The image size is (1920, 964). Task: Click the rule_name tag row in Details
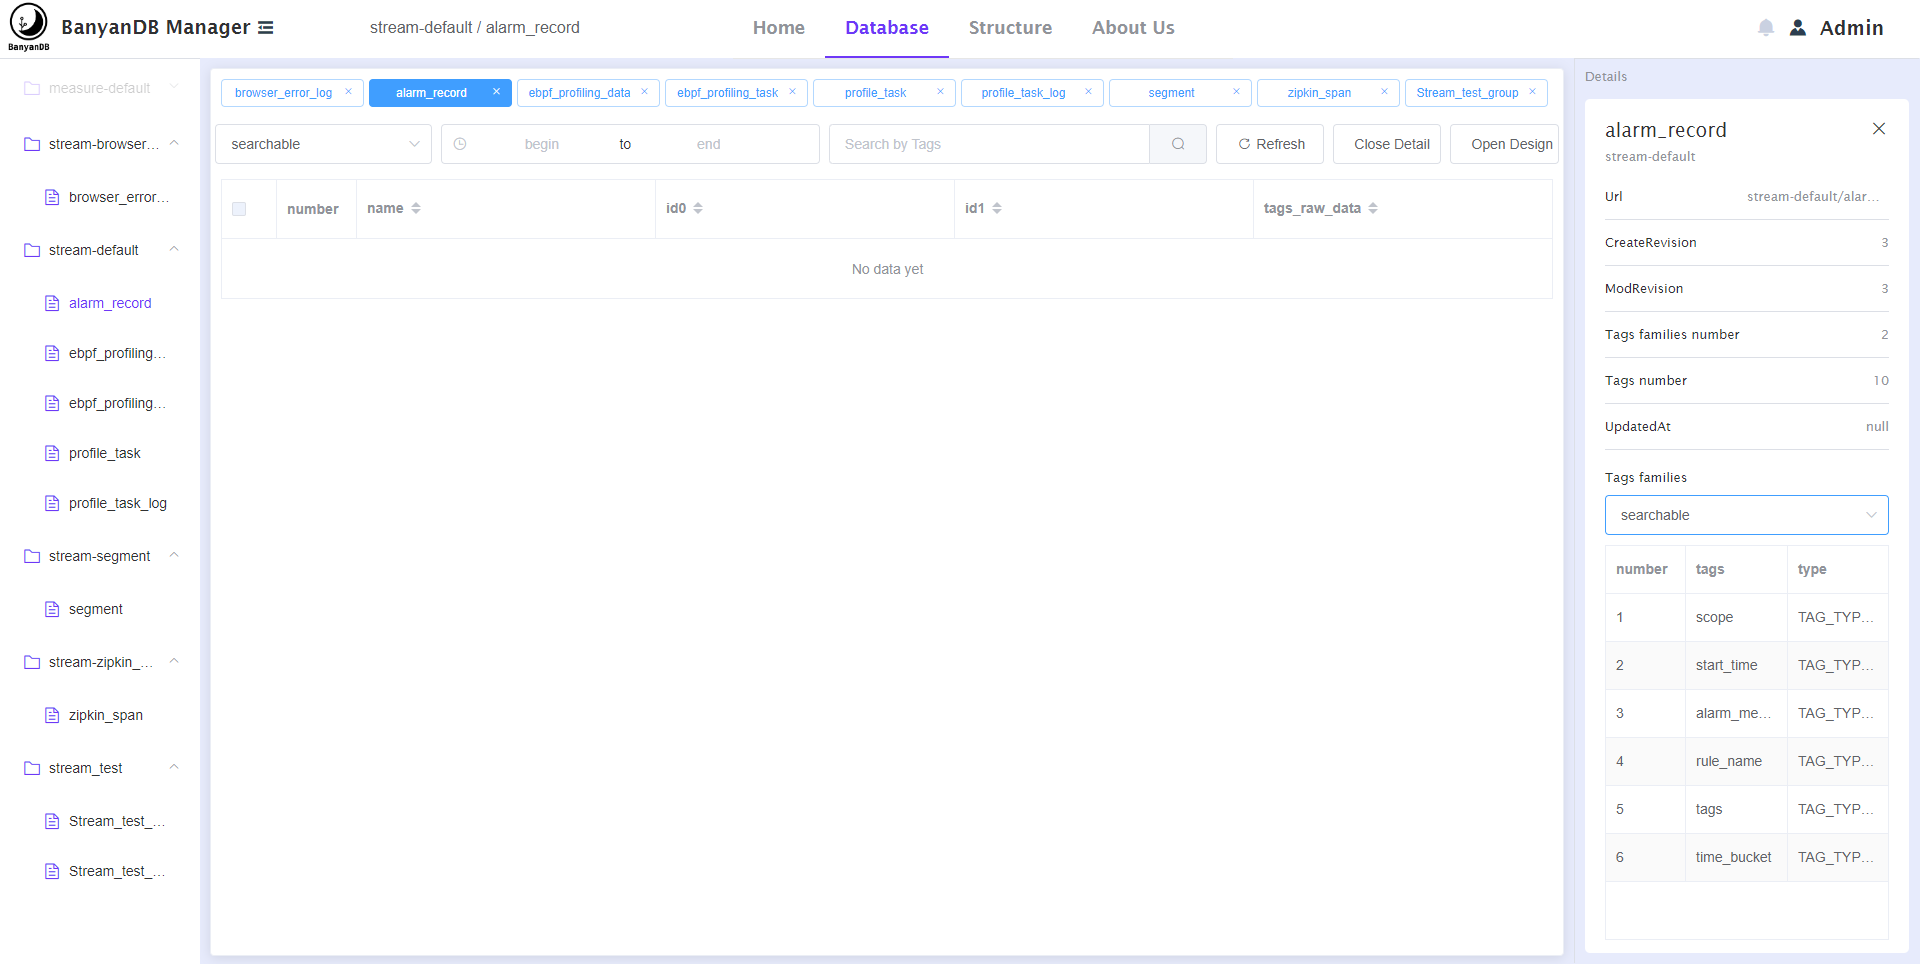(x=1746, y=761)
